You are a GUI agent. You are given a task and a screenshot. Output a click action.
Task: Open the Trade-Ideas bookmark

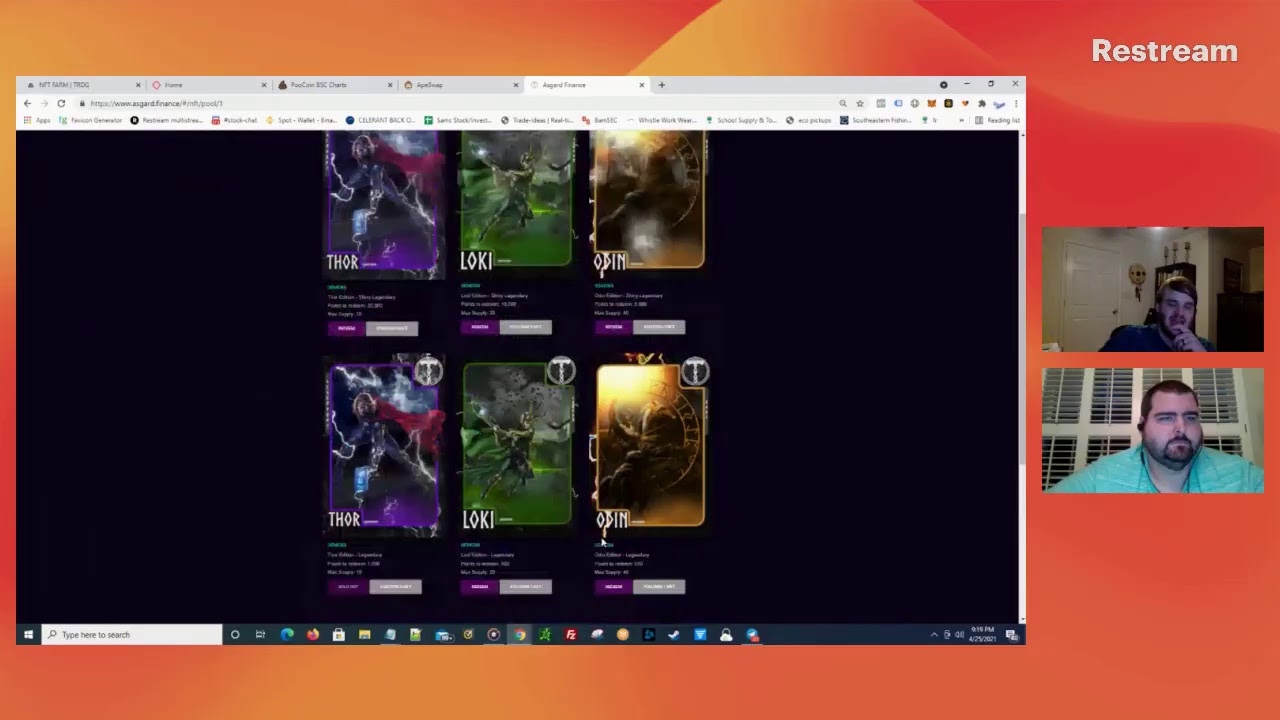pyautogui.click(x=537, y=120)
